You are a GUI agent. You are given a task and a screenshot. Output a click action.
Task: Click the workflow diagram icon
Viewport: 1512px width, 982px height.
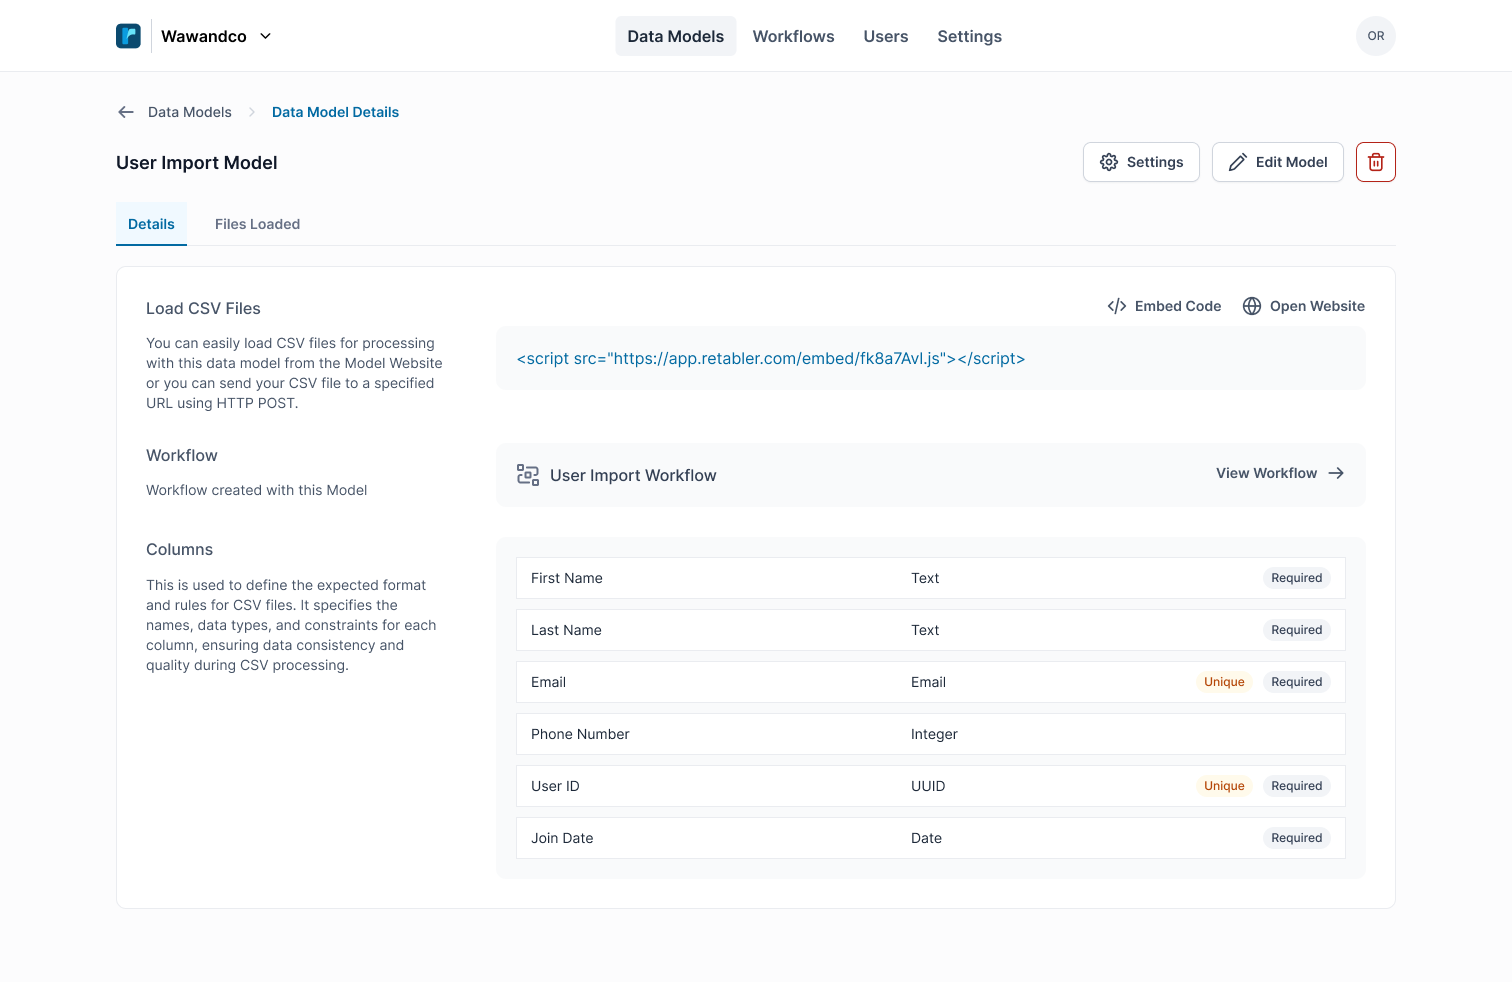[527, 475]
